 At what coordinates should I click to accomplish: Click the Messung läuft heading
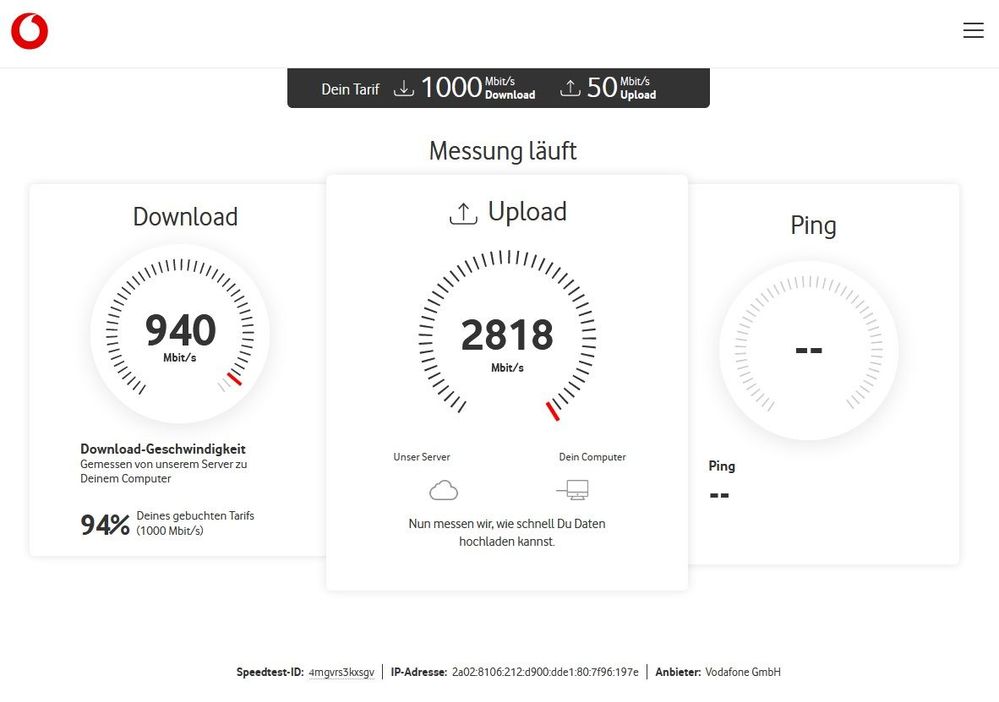tap(502, 151)
